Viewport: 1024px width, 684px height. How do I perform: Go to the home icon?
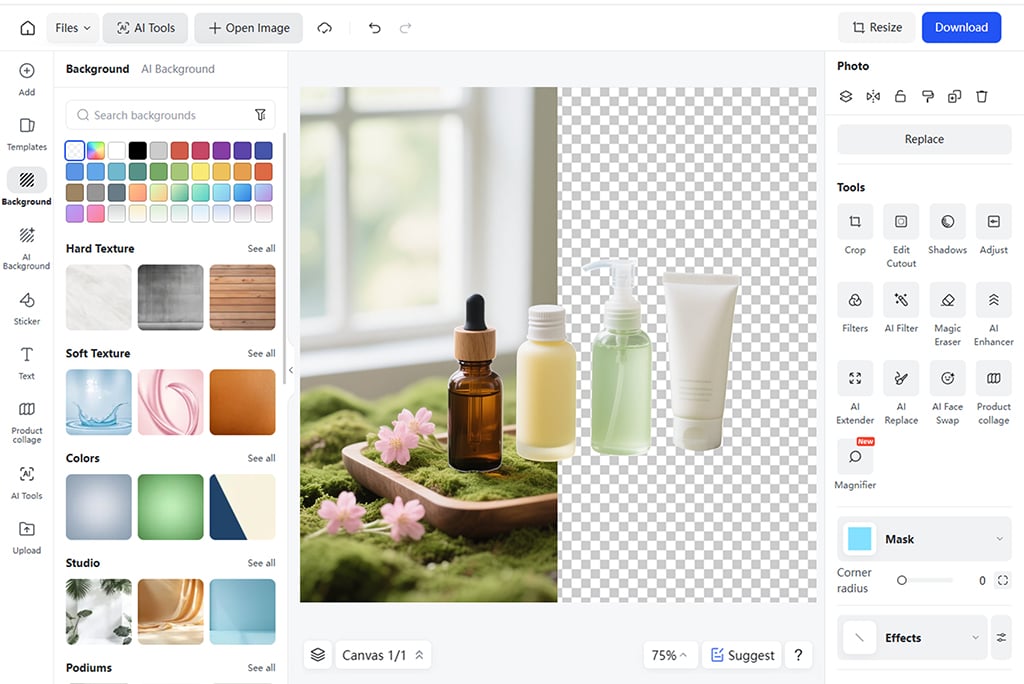(27, 27)
